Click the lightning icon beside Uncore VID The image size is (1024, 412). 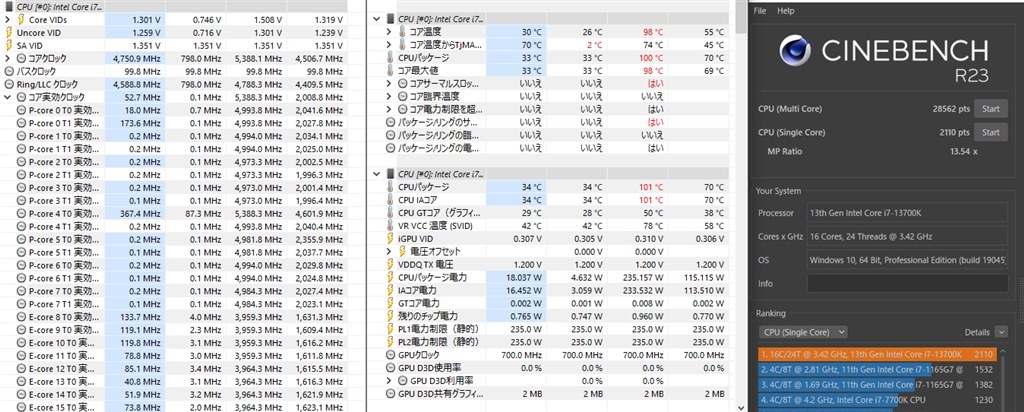click(x=9, y=33)
